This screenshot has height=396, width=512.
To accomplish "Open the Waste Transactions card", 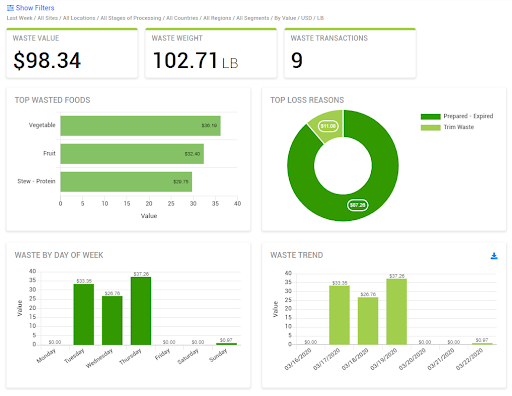I will tap(350, 53).
